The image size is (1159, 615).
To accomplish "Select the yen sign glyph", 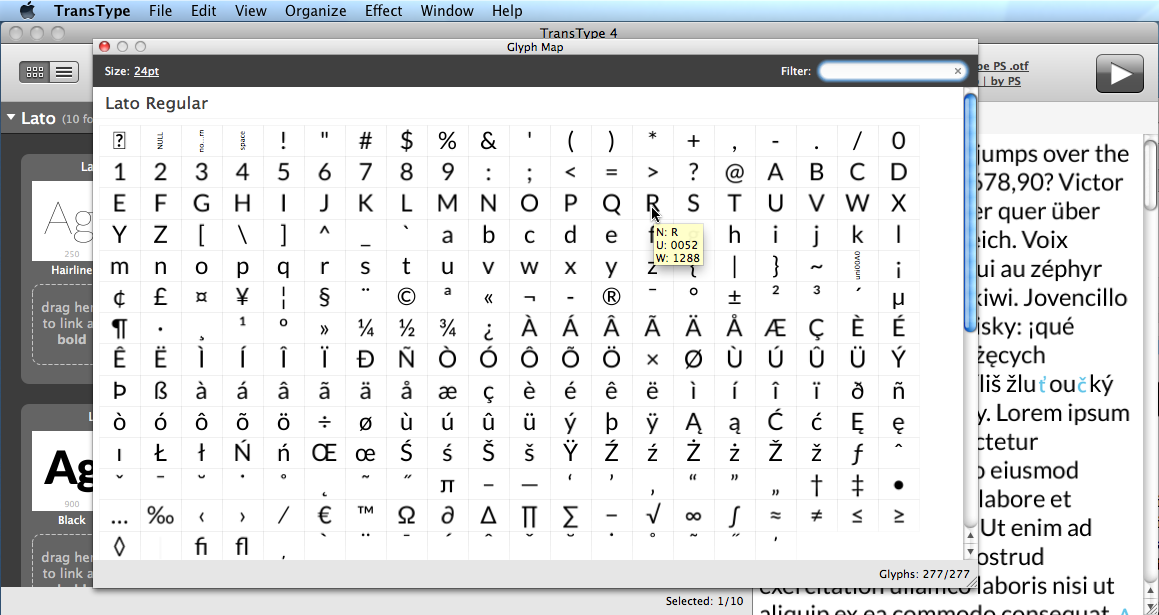I will click(242, 297).
